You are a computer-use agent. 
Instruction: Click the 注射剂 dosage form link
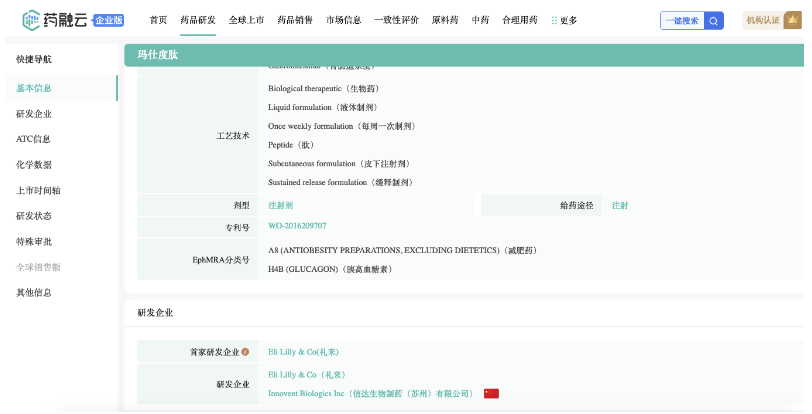(x=280, y=205)
